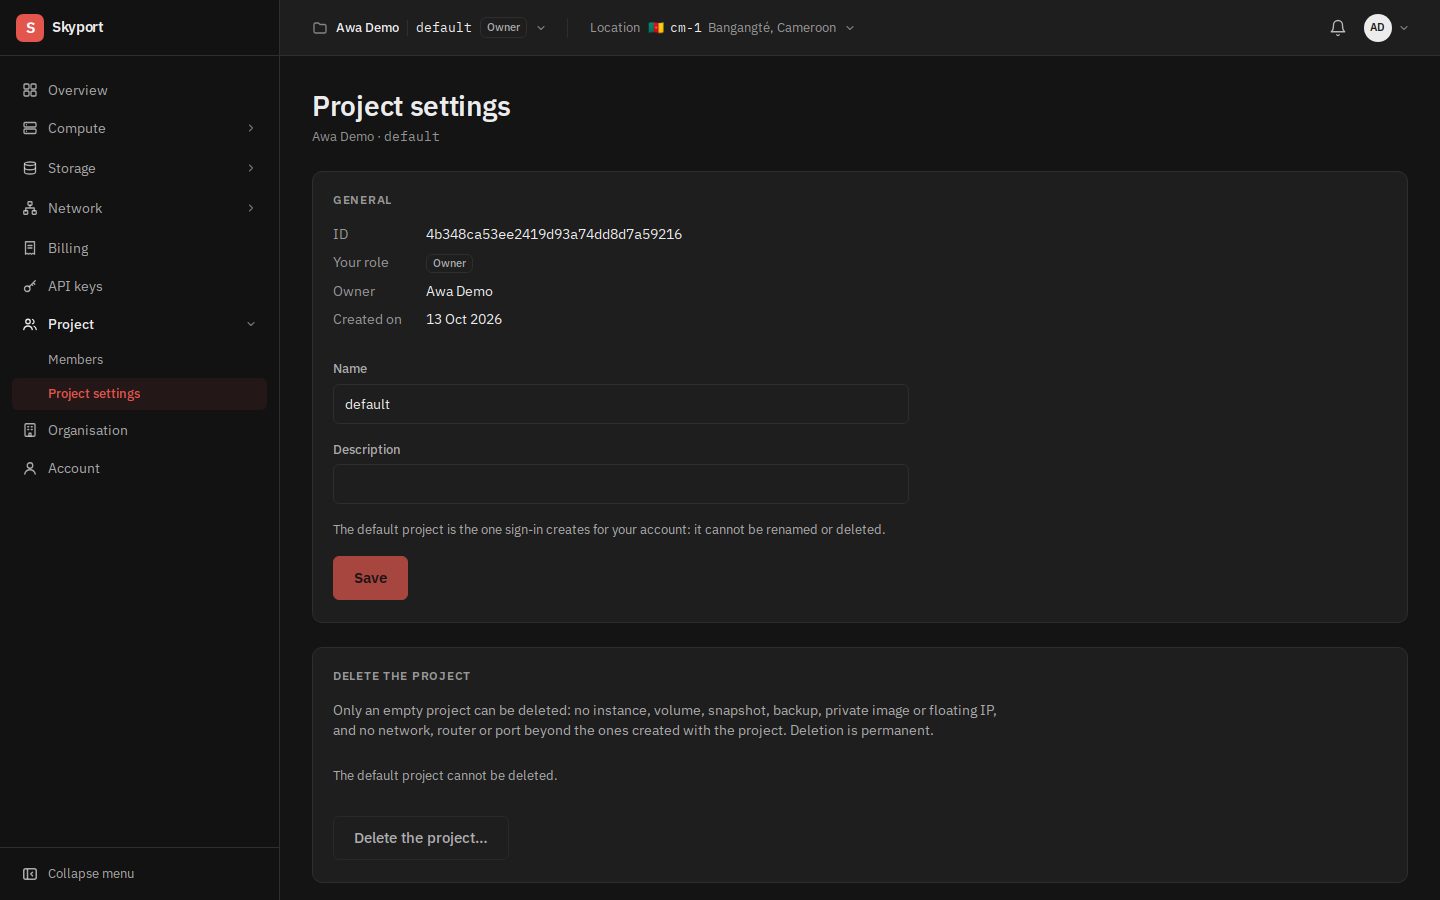Open Members under Project
1440x900 pixels.
pyautogui.click(x=139, y=359)
